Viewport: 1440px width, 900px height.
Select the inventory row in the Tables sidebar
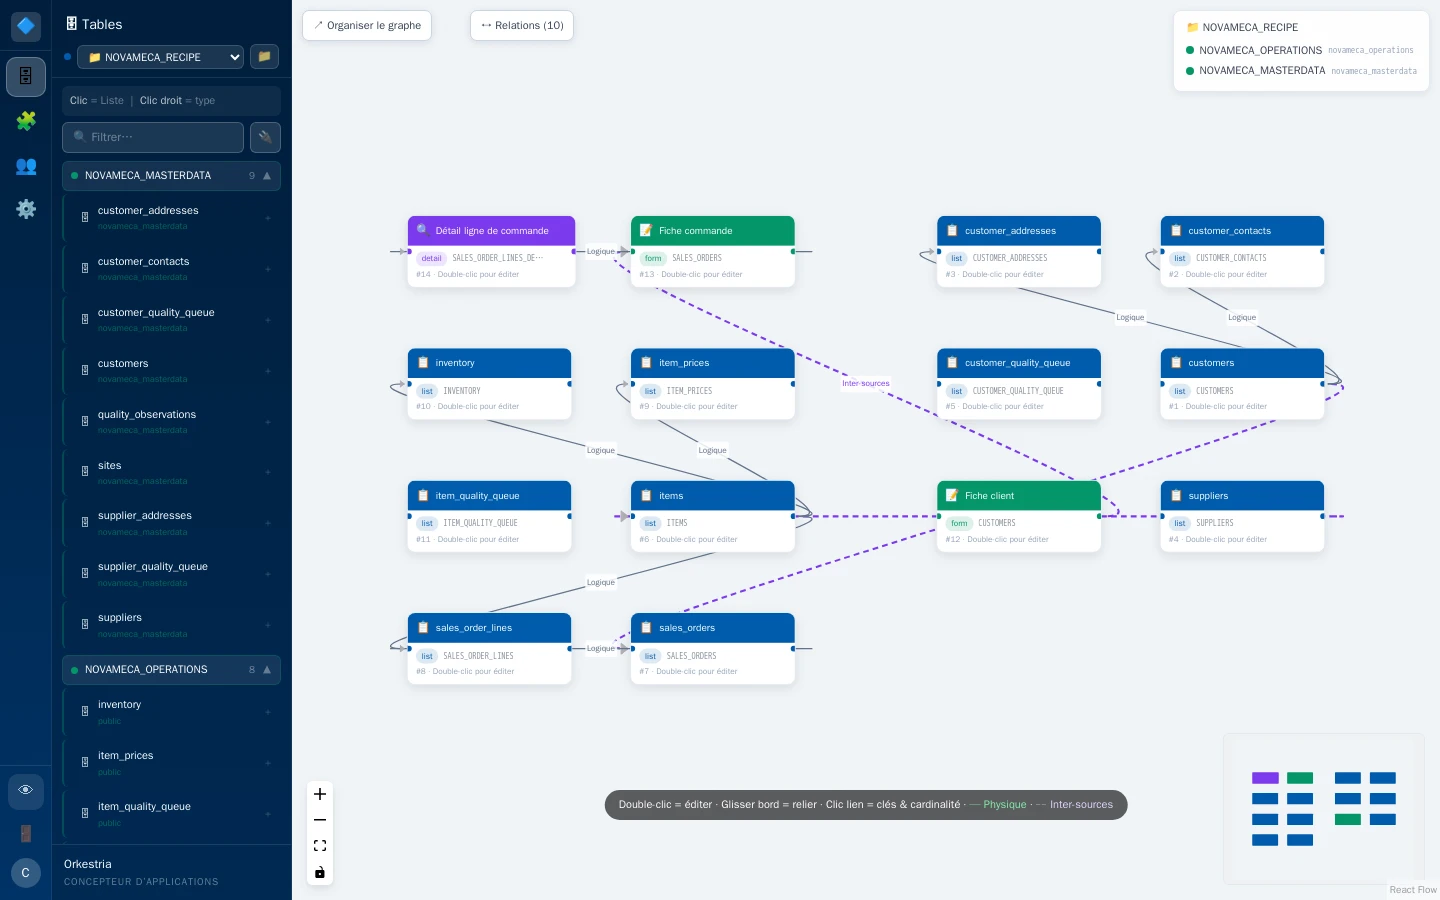pos(171,711)
